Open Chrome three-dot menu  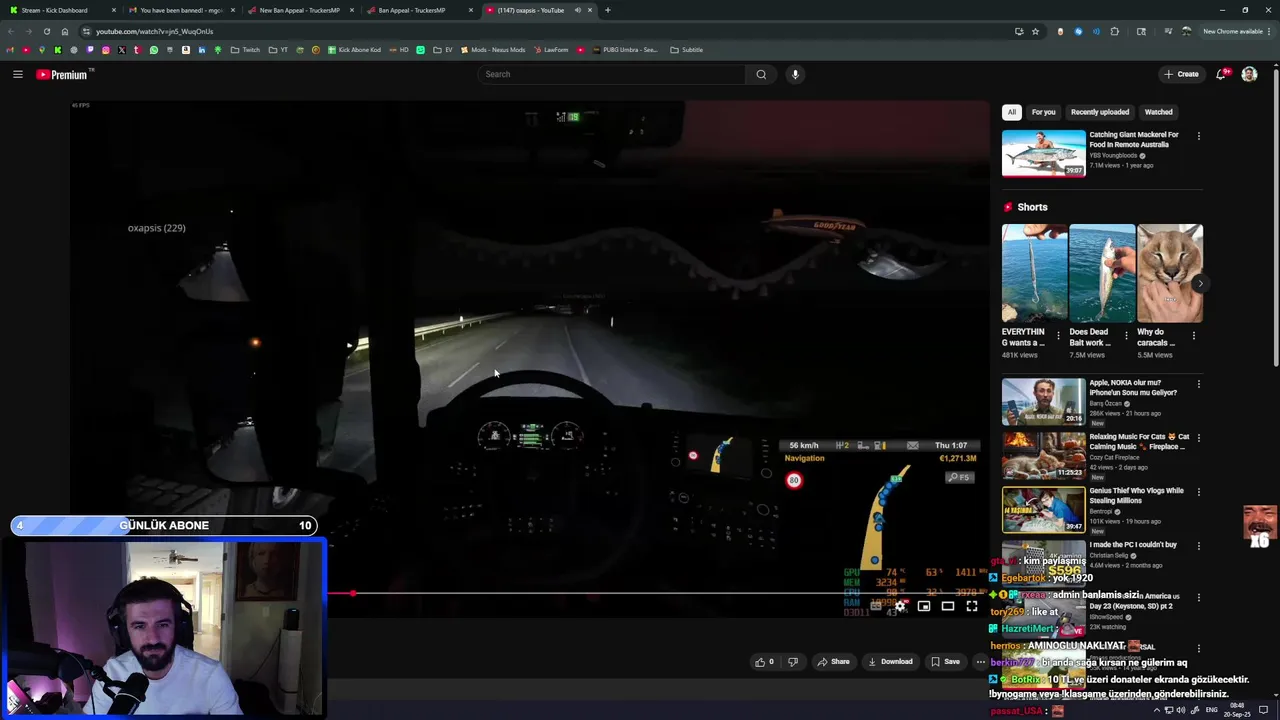tap(1269, 31)
